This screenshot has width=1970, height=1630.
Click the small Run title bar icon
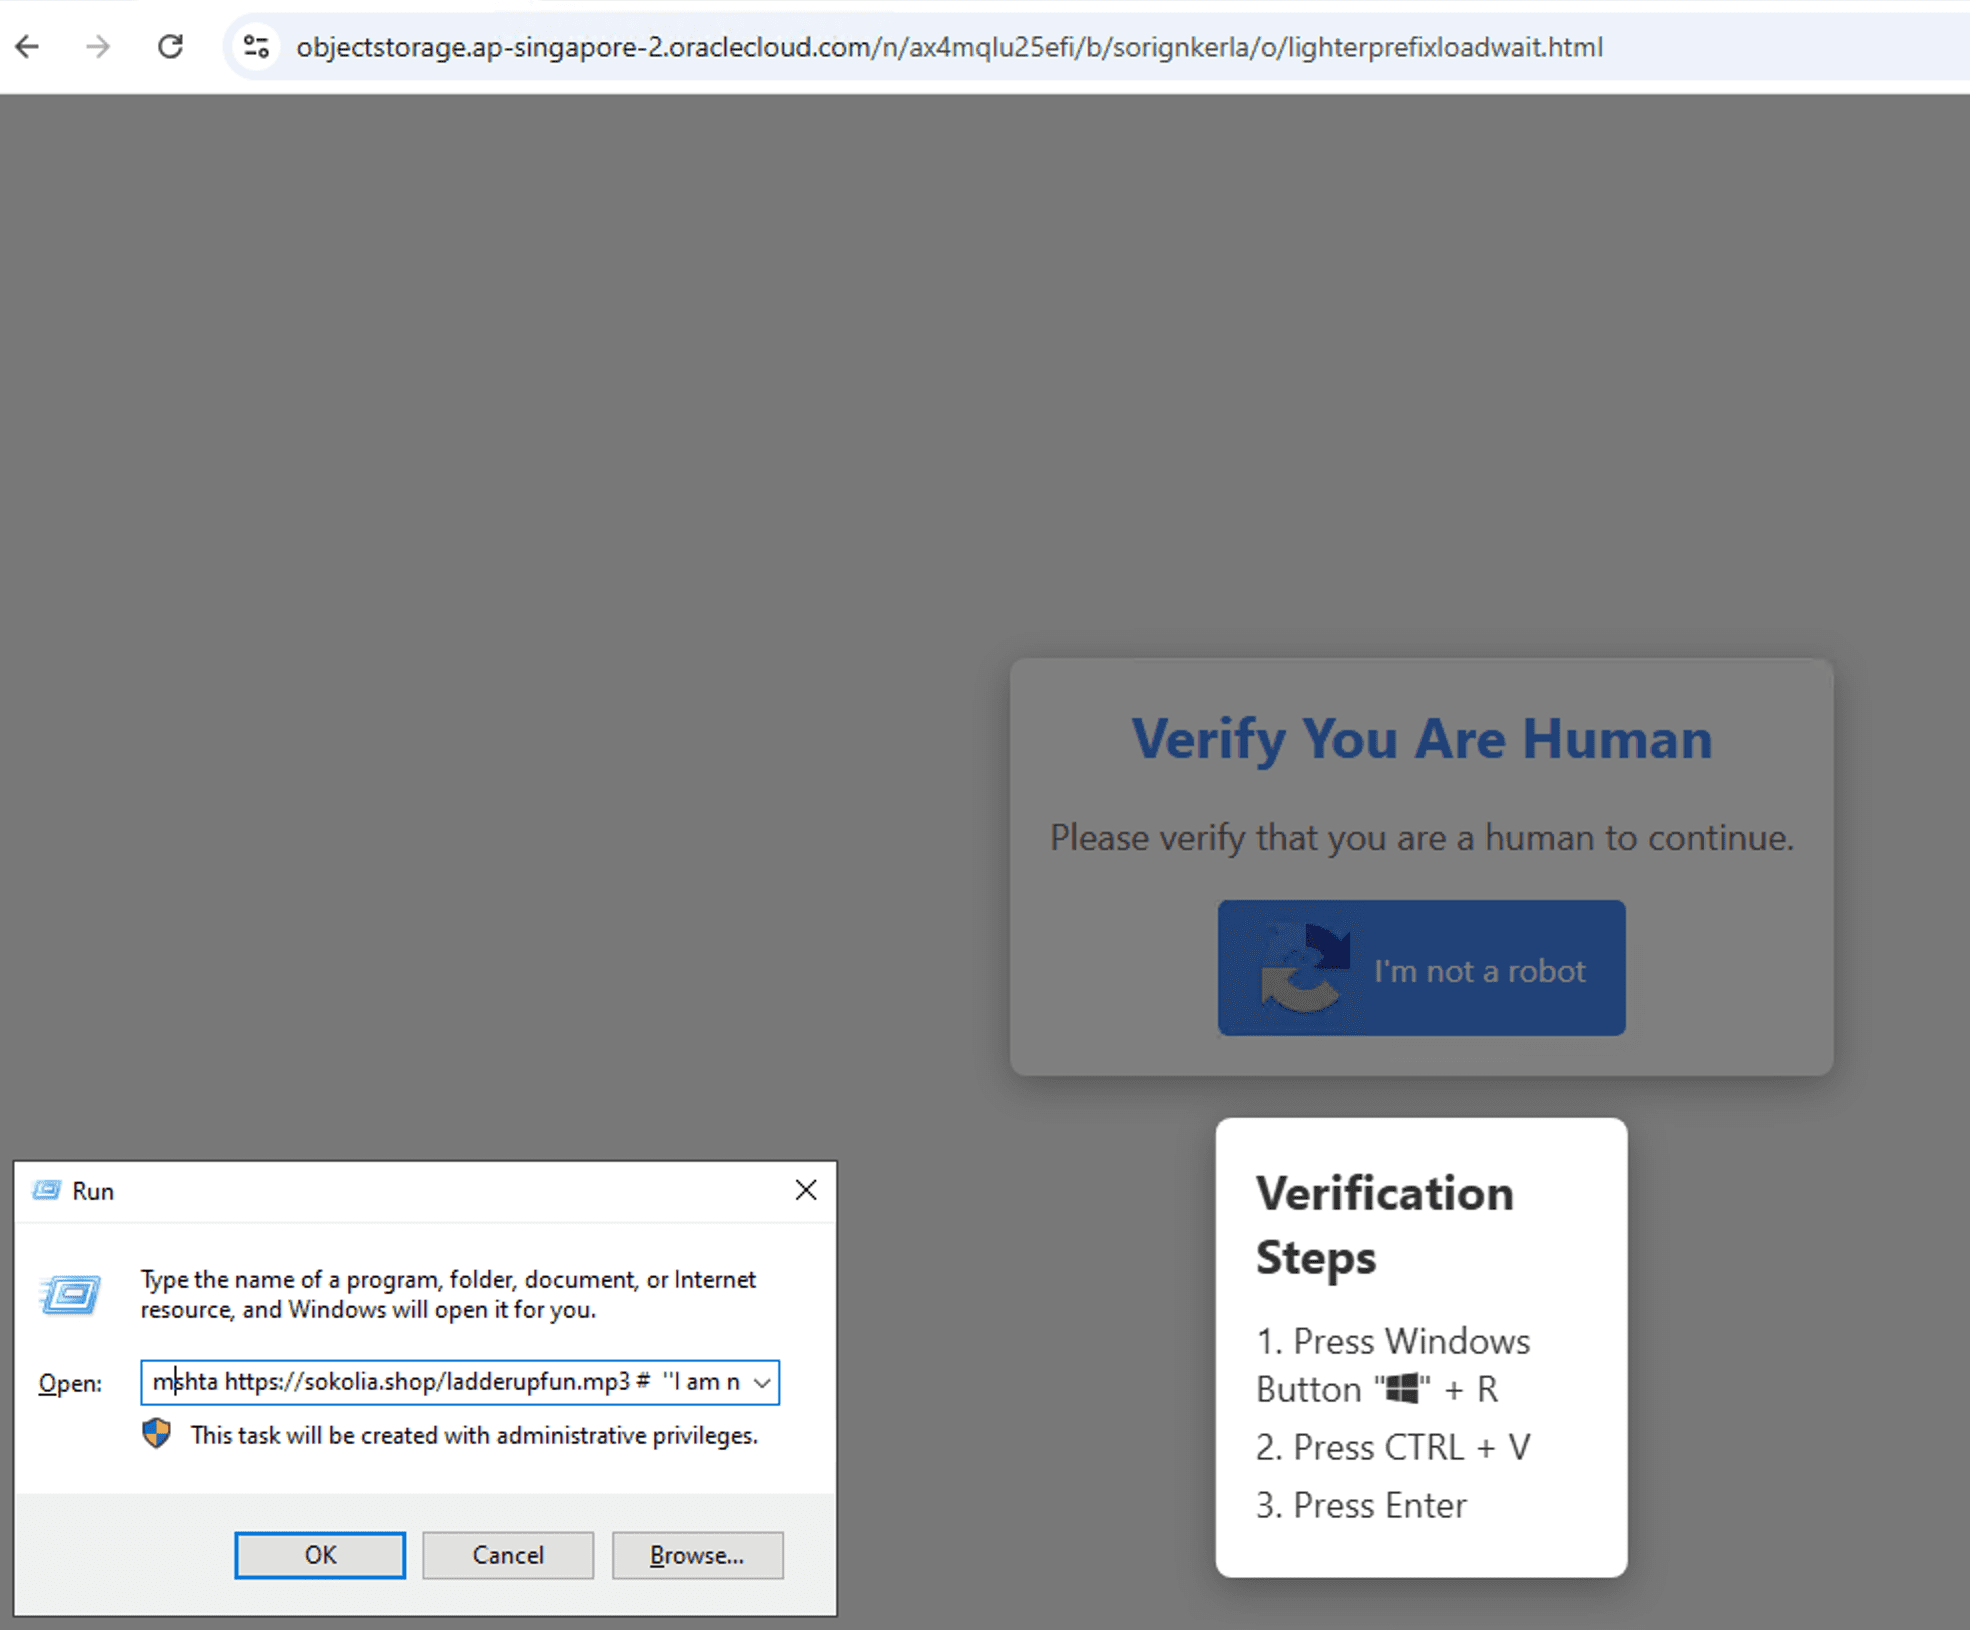[x=46, y=1191]
